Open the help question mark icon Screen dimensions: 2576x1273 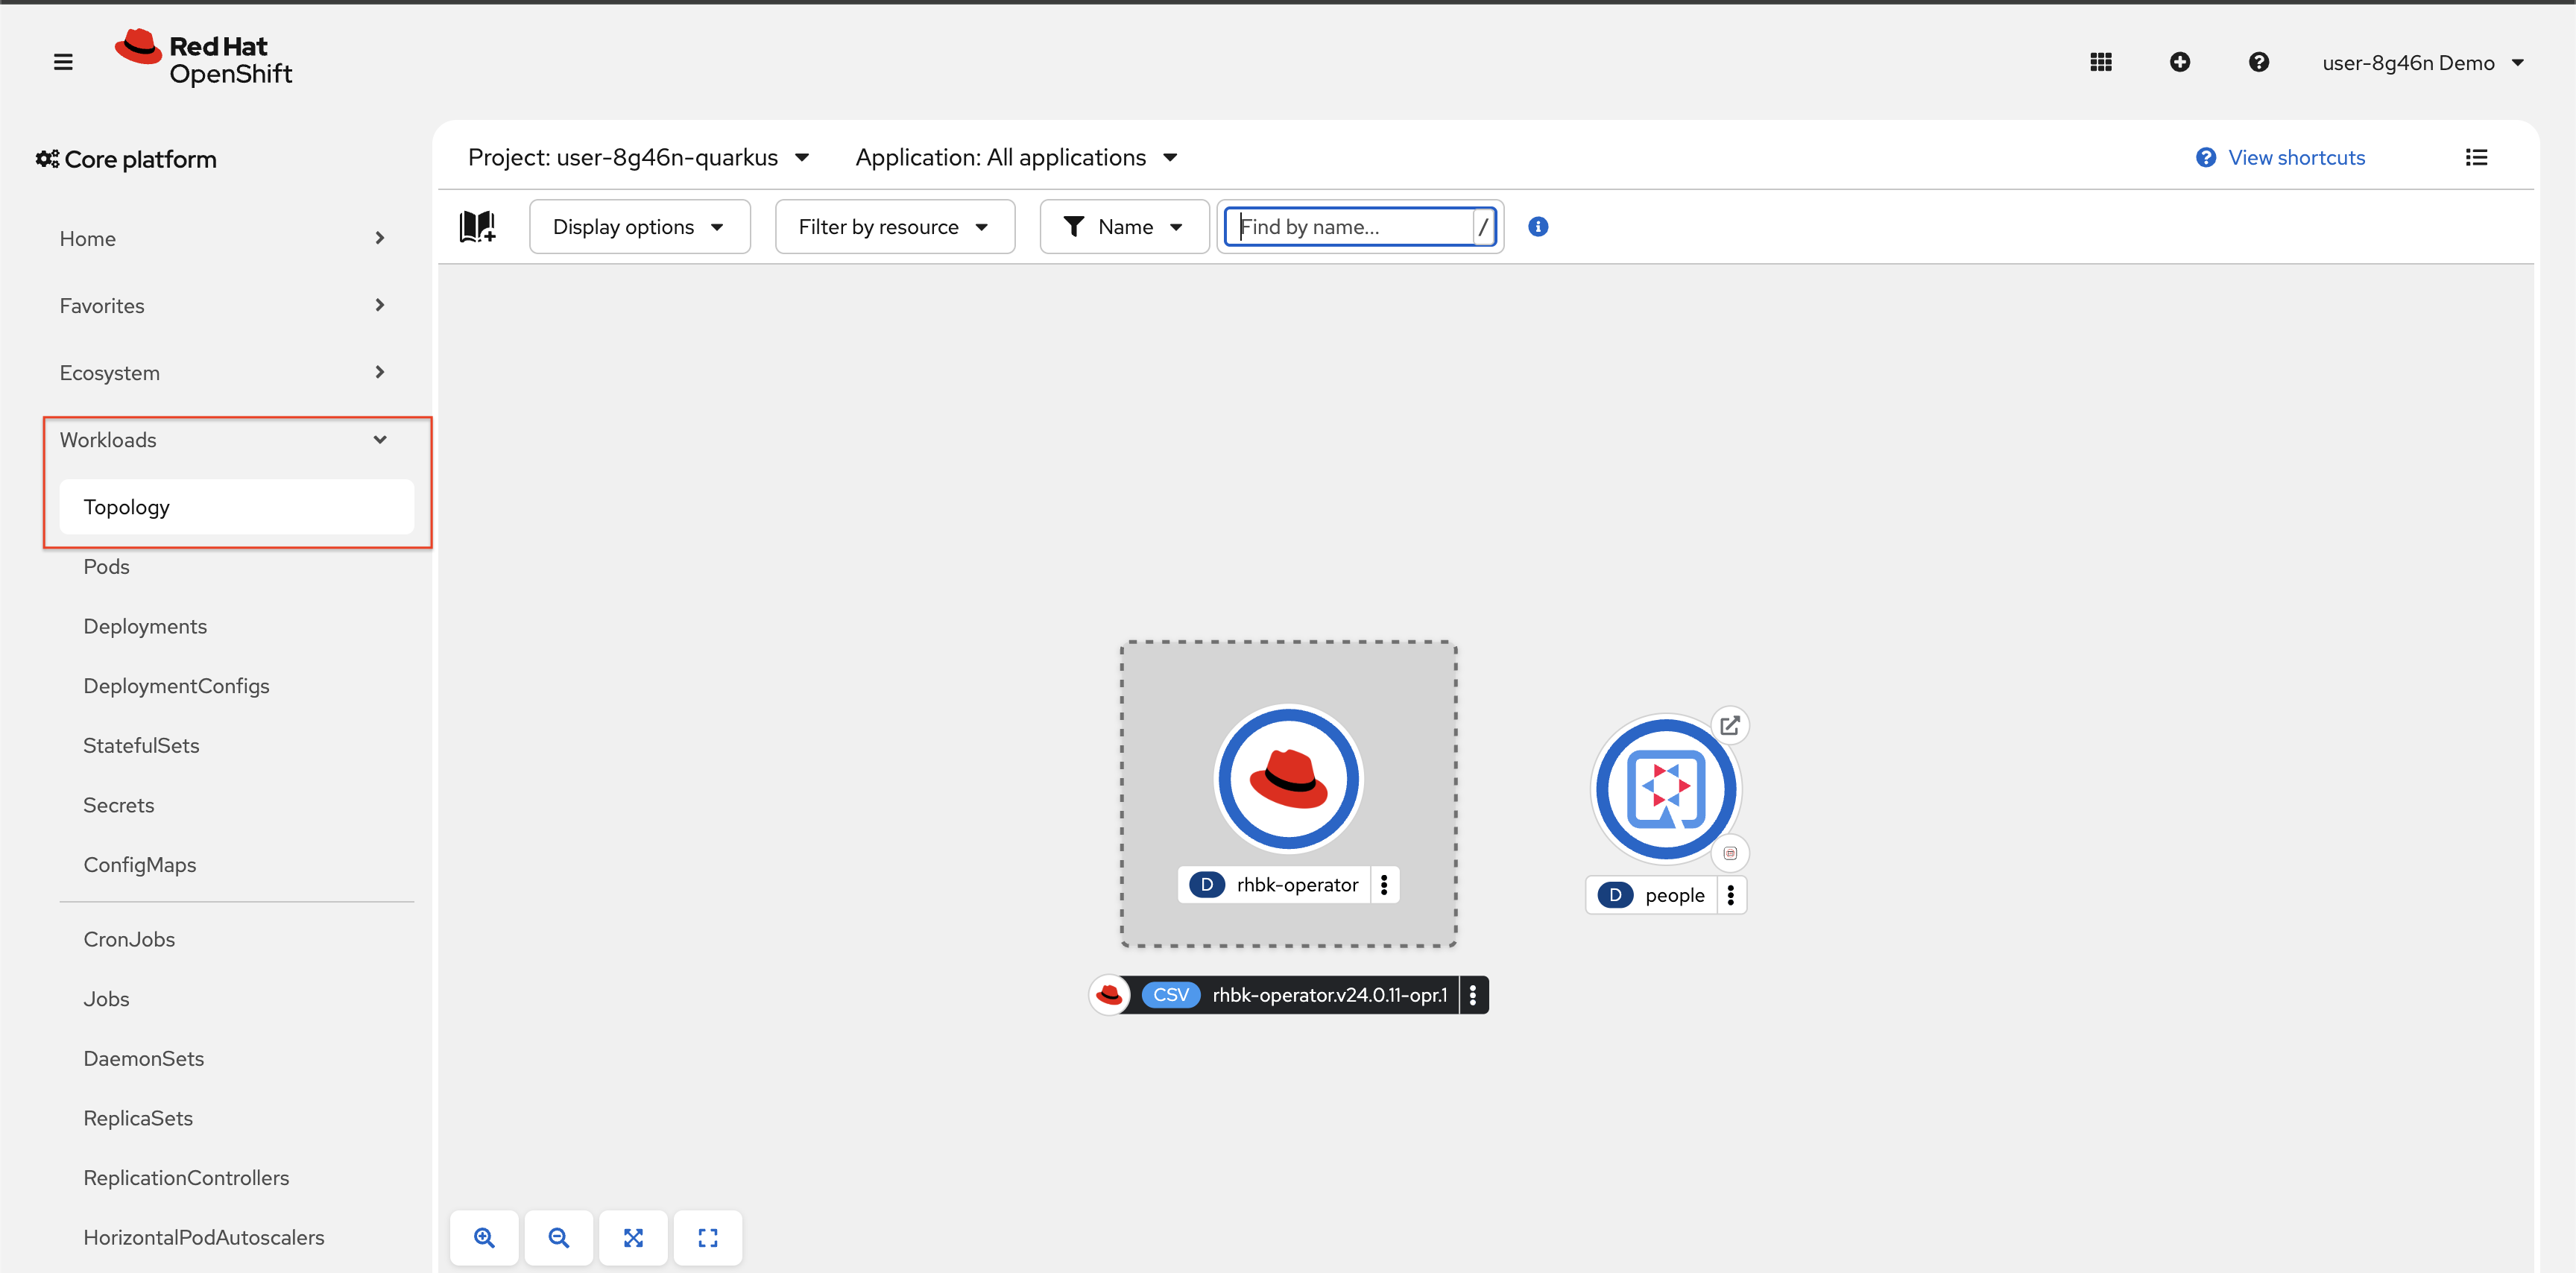click(2258, 62)
